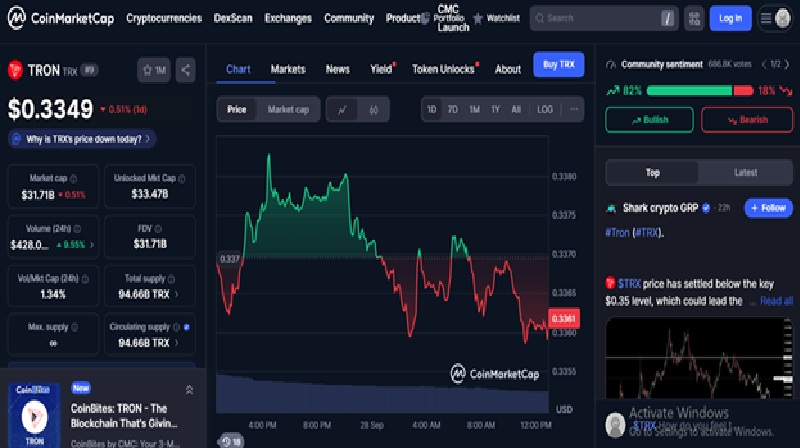Switch to candlestick chart icon

[x=373, y=109]
